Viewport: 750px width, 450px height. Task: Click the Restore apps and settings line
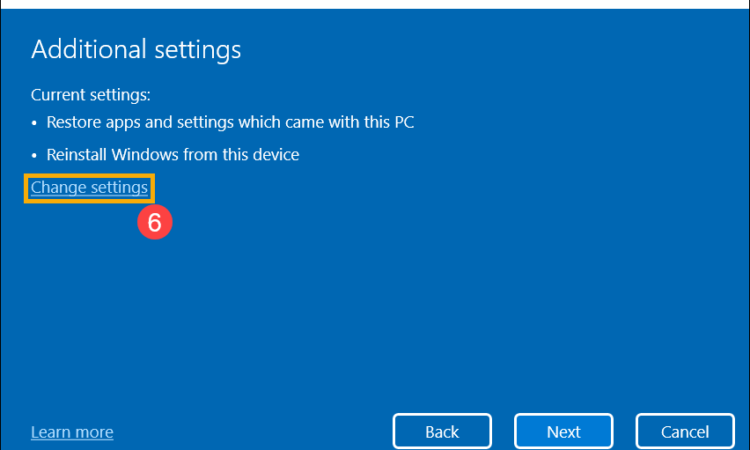click(x=230, y=122)
